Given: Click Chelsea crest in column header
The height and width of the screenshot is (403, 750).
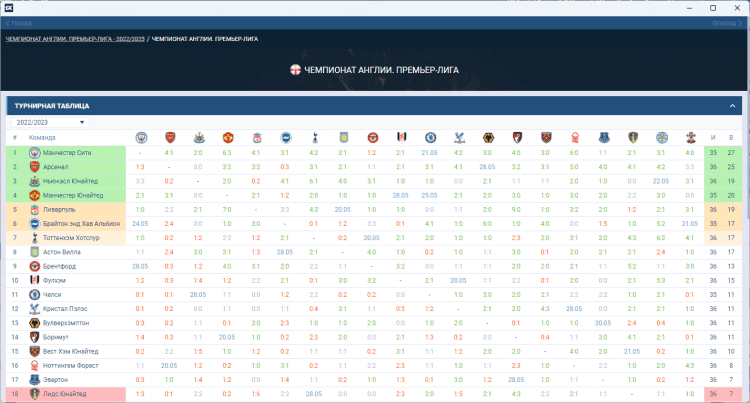Looking at the screenshot, I should point(430,138).
